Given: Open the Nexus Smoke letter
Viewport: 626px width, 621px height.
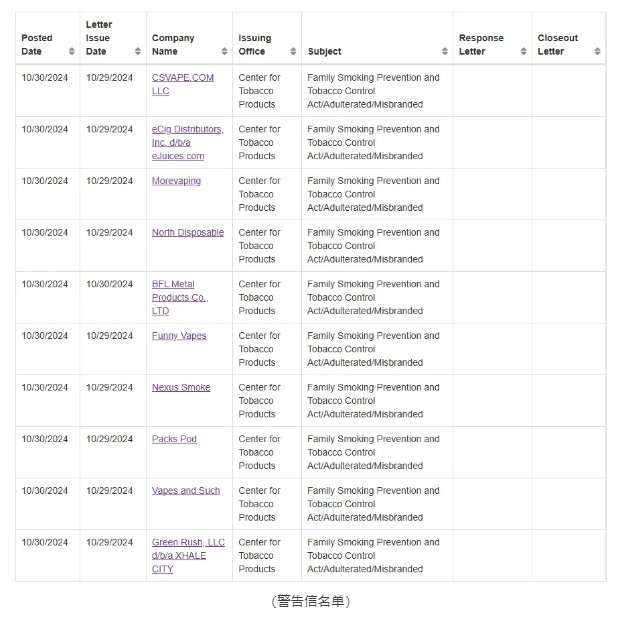Looking at the screenshot, I should click(x=181, y=387).
